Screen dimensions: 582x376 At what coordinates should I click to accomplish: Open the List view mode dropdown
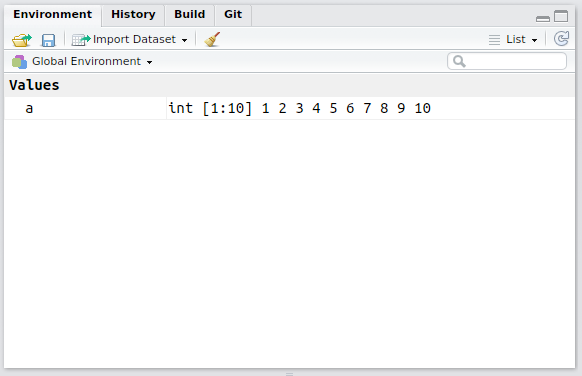coord(534,40)
